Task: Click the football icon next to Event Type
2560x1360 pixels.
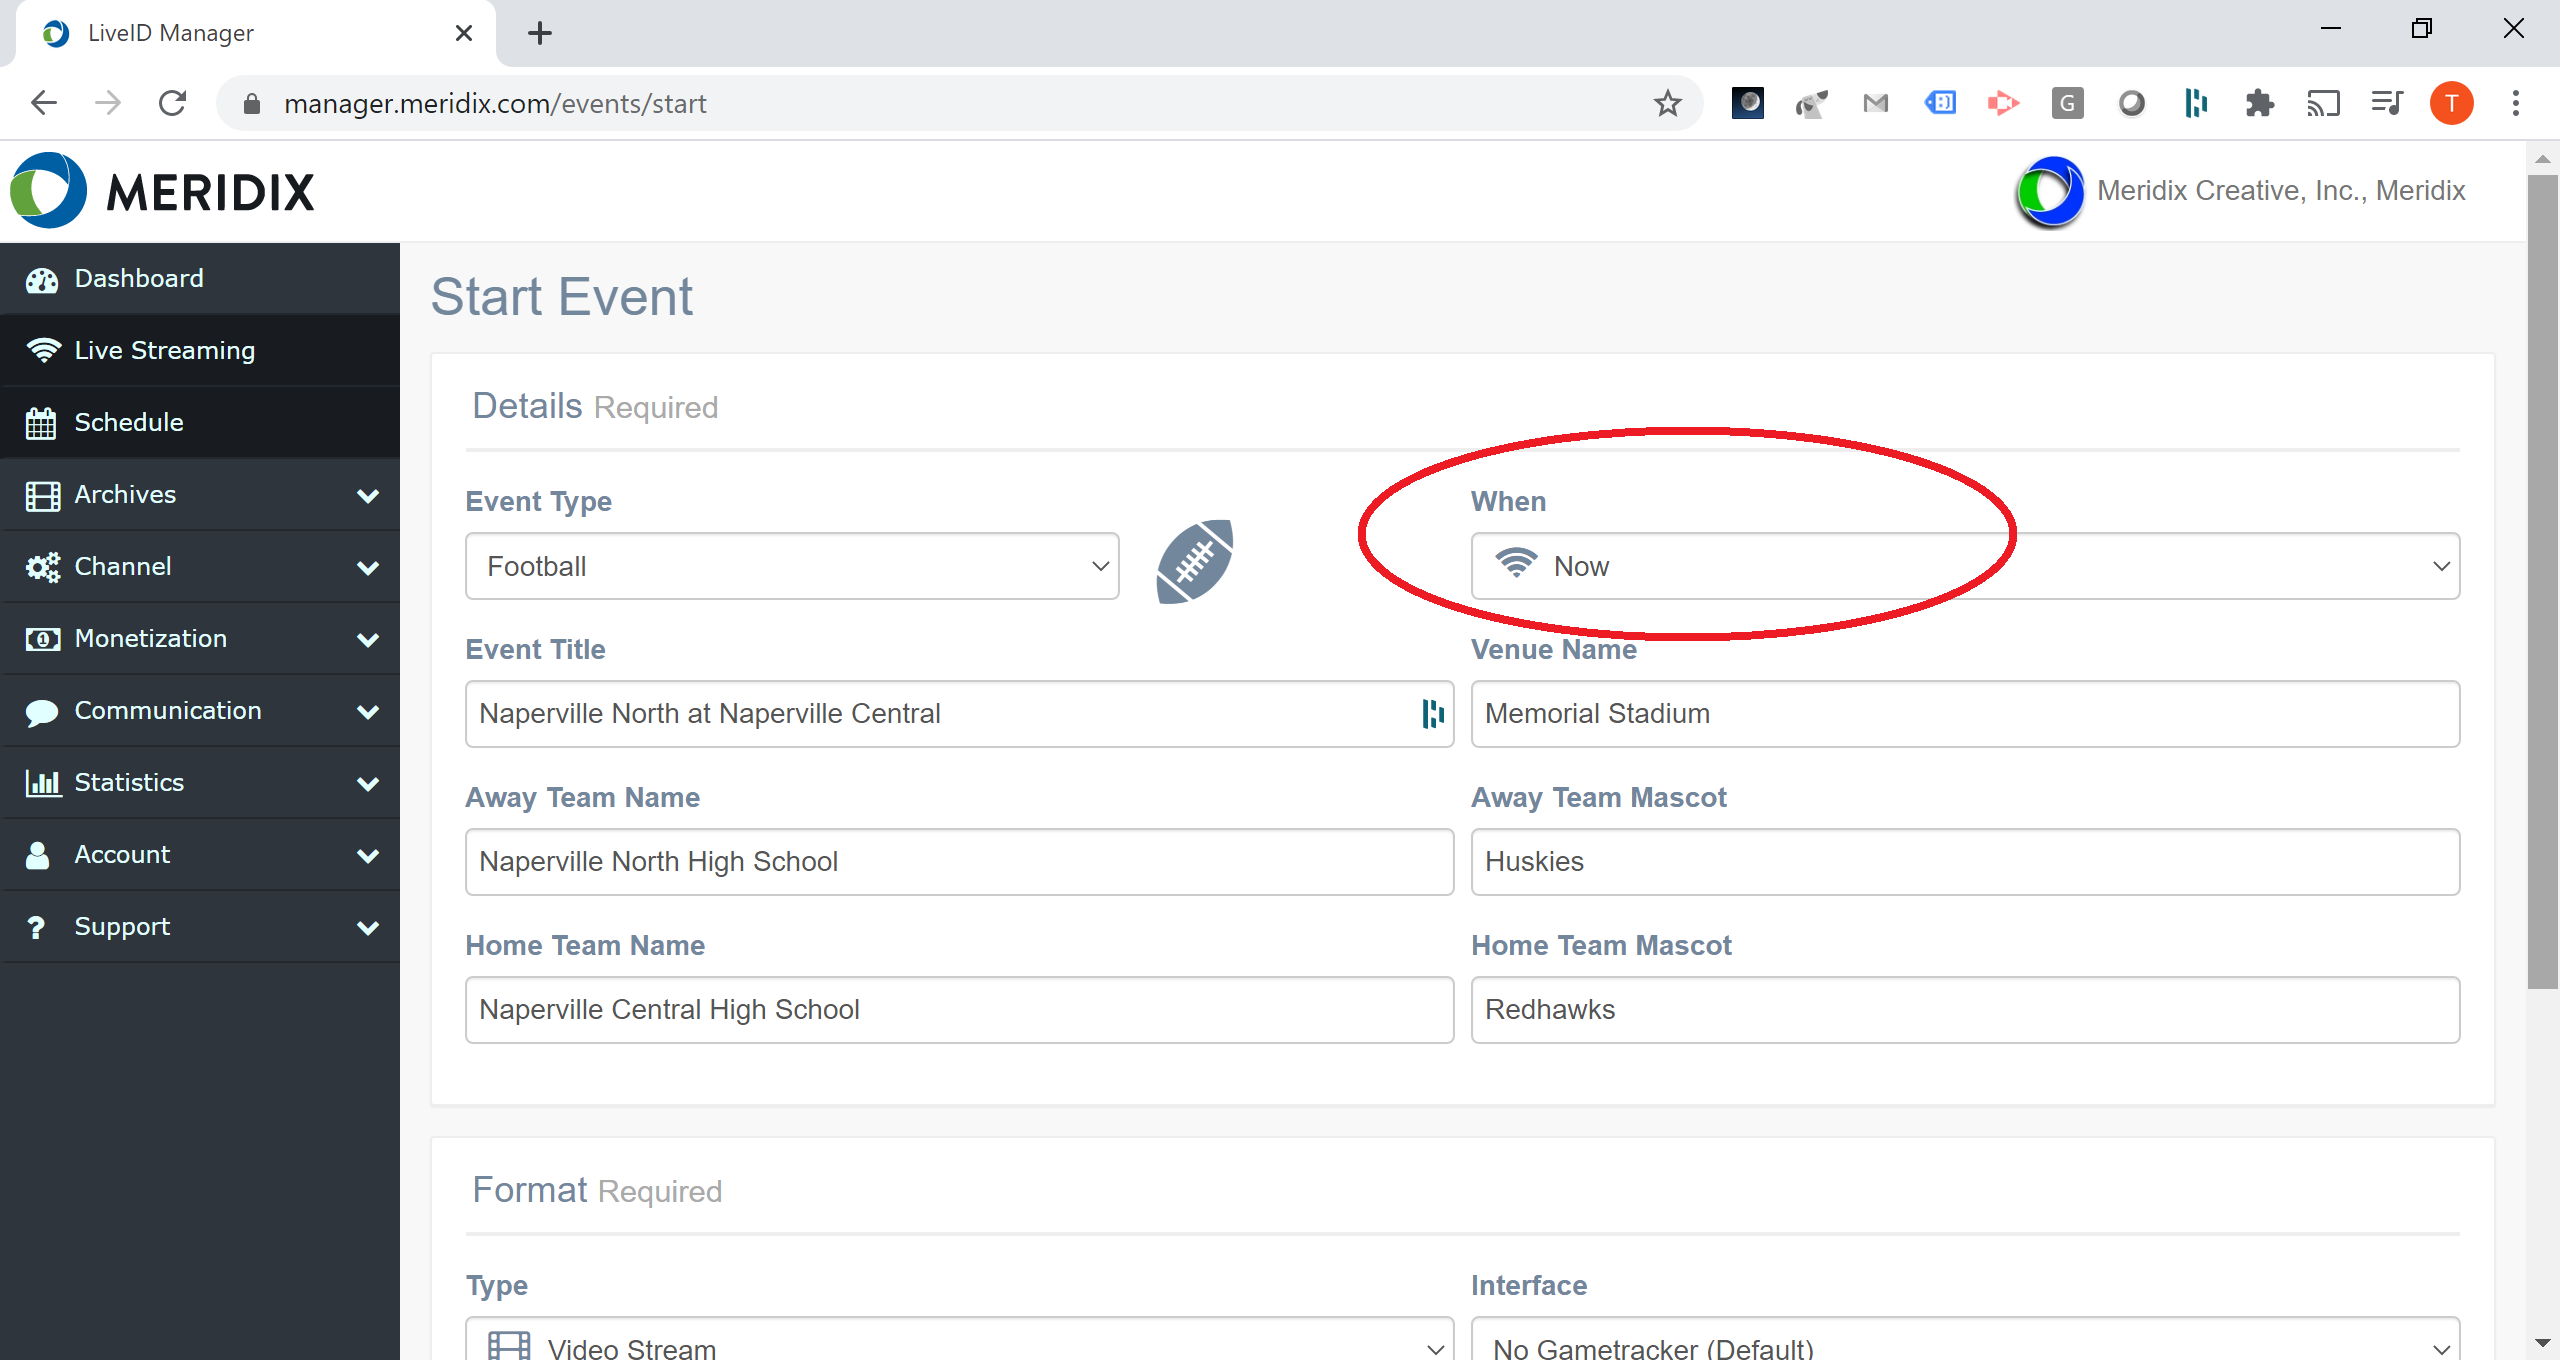Action: (1194, 562)
